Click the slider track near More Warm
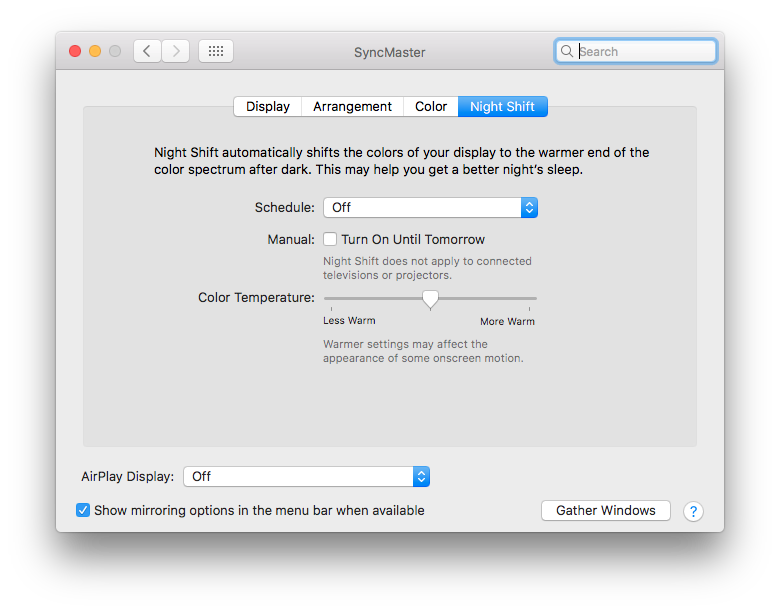Image resolution: width=780 pixels, height=612 pixels. [528, 299]
